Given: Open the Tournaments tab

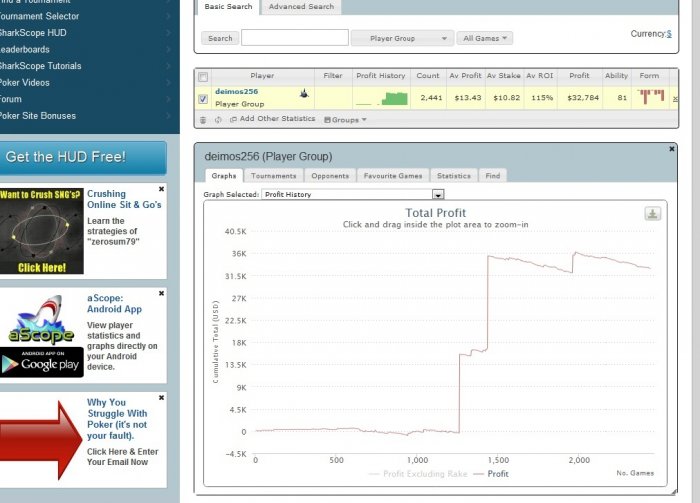Looking at the screenshot, I should pos(273,176).
